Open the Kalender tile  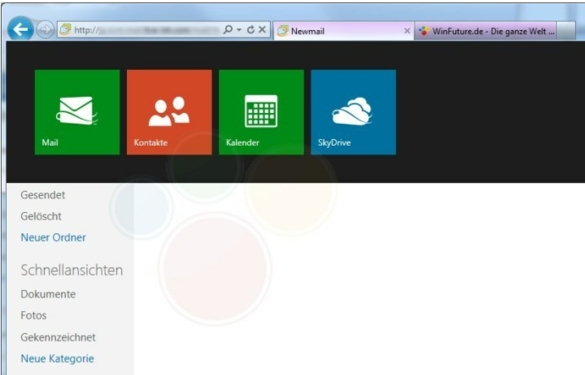tap(261, 112)
